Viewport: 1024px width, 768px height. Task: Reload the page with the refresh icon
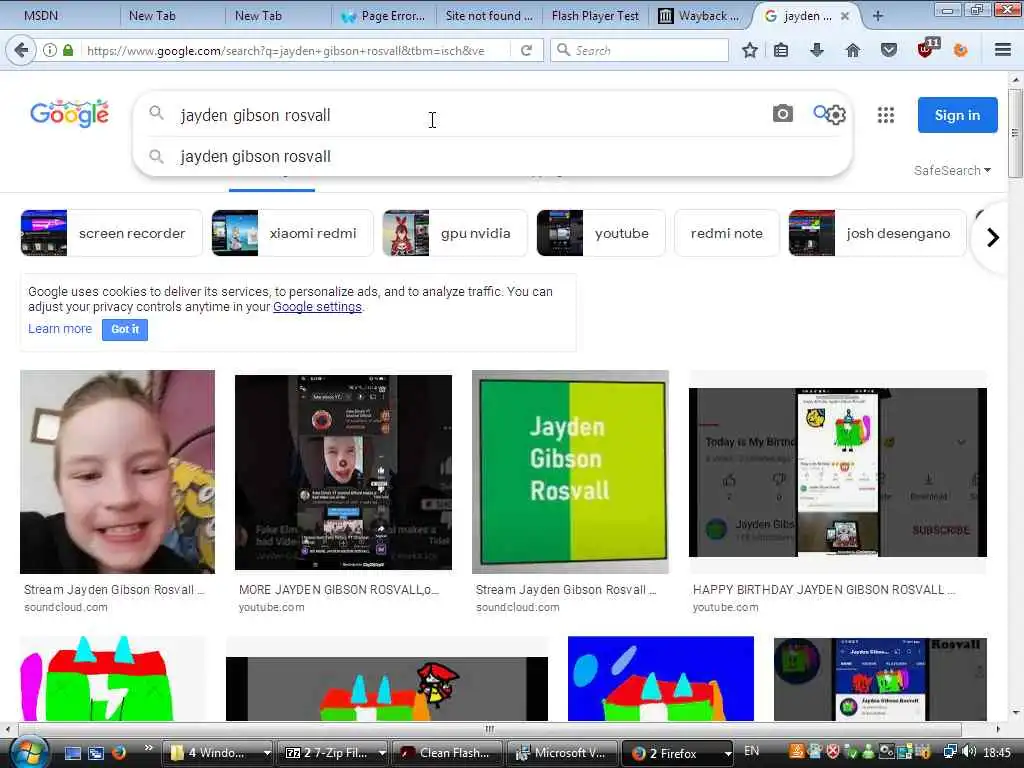click(526, 50)
